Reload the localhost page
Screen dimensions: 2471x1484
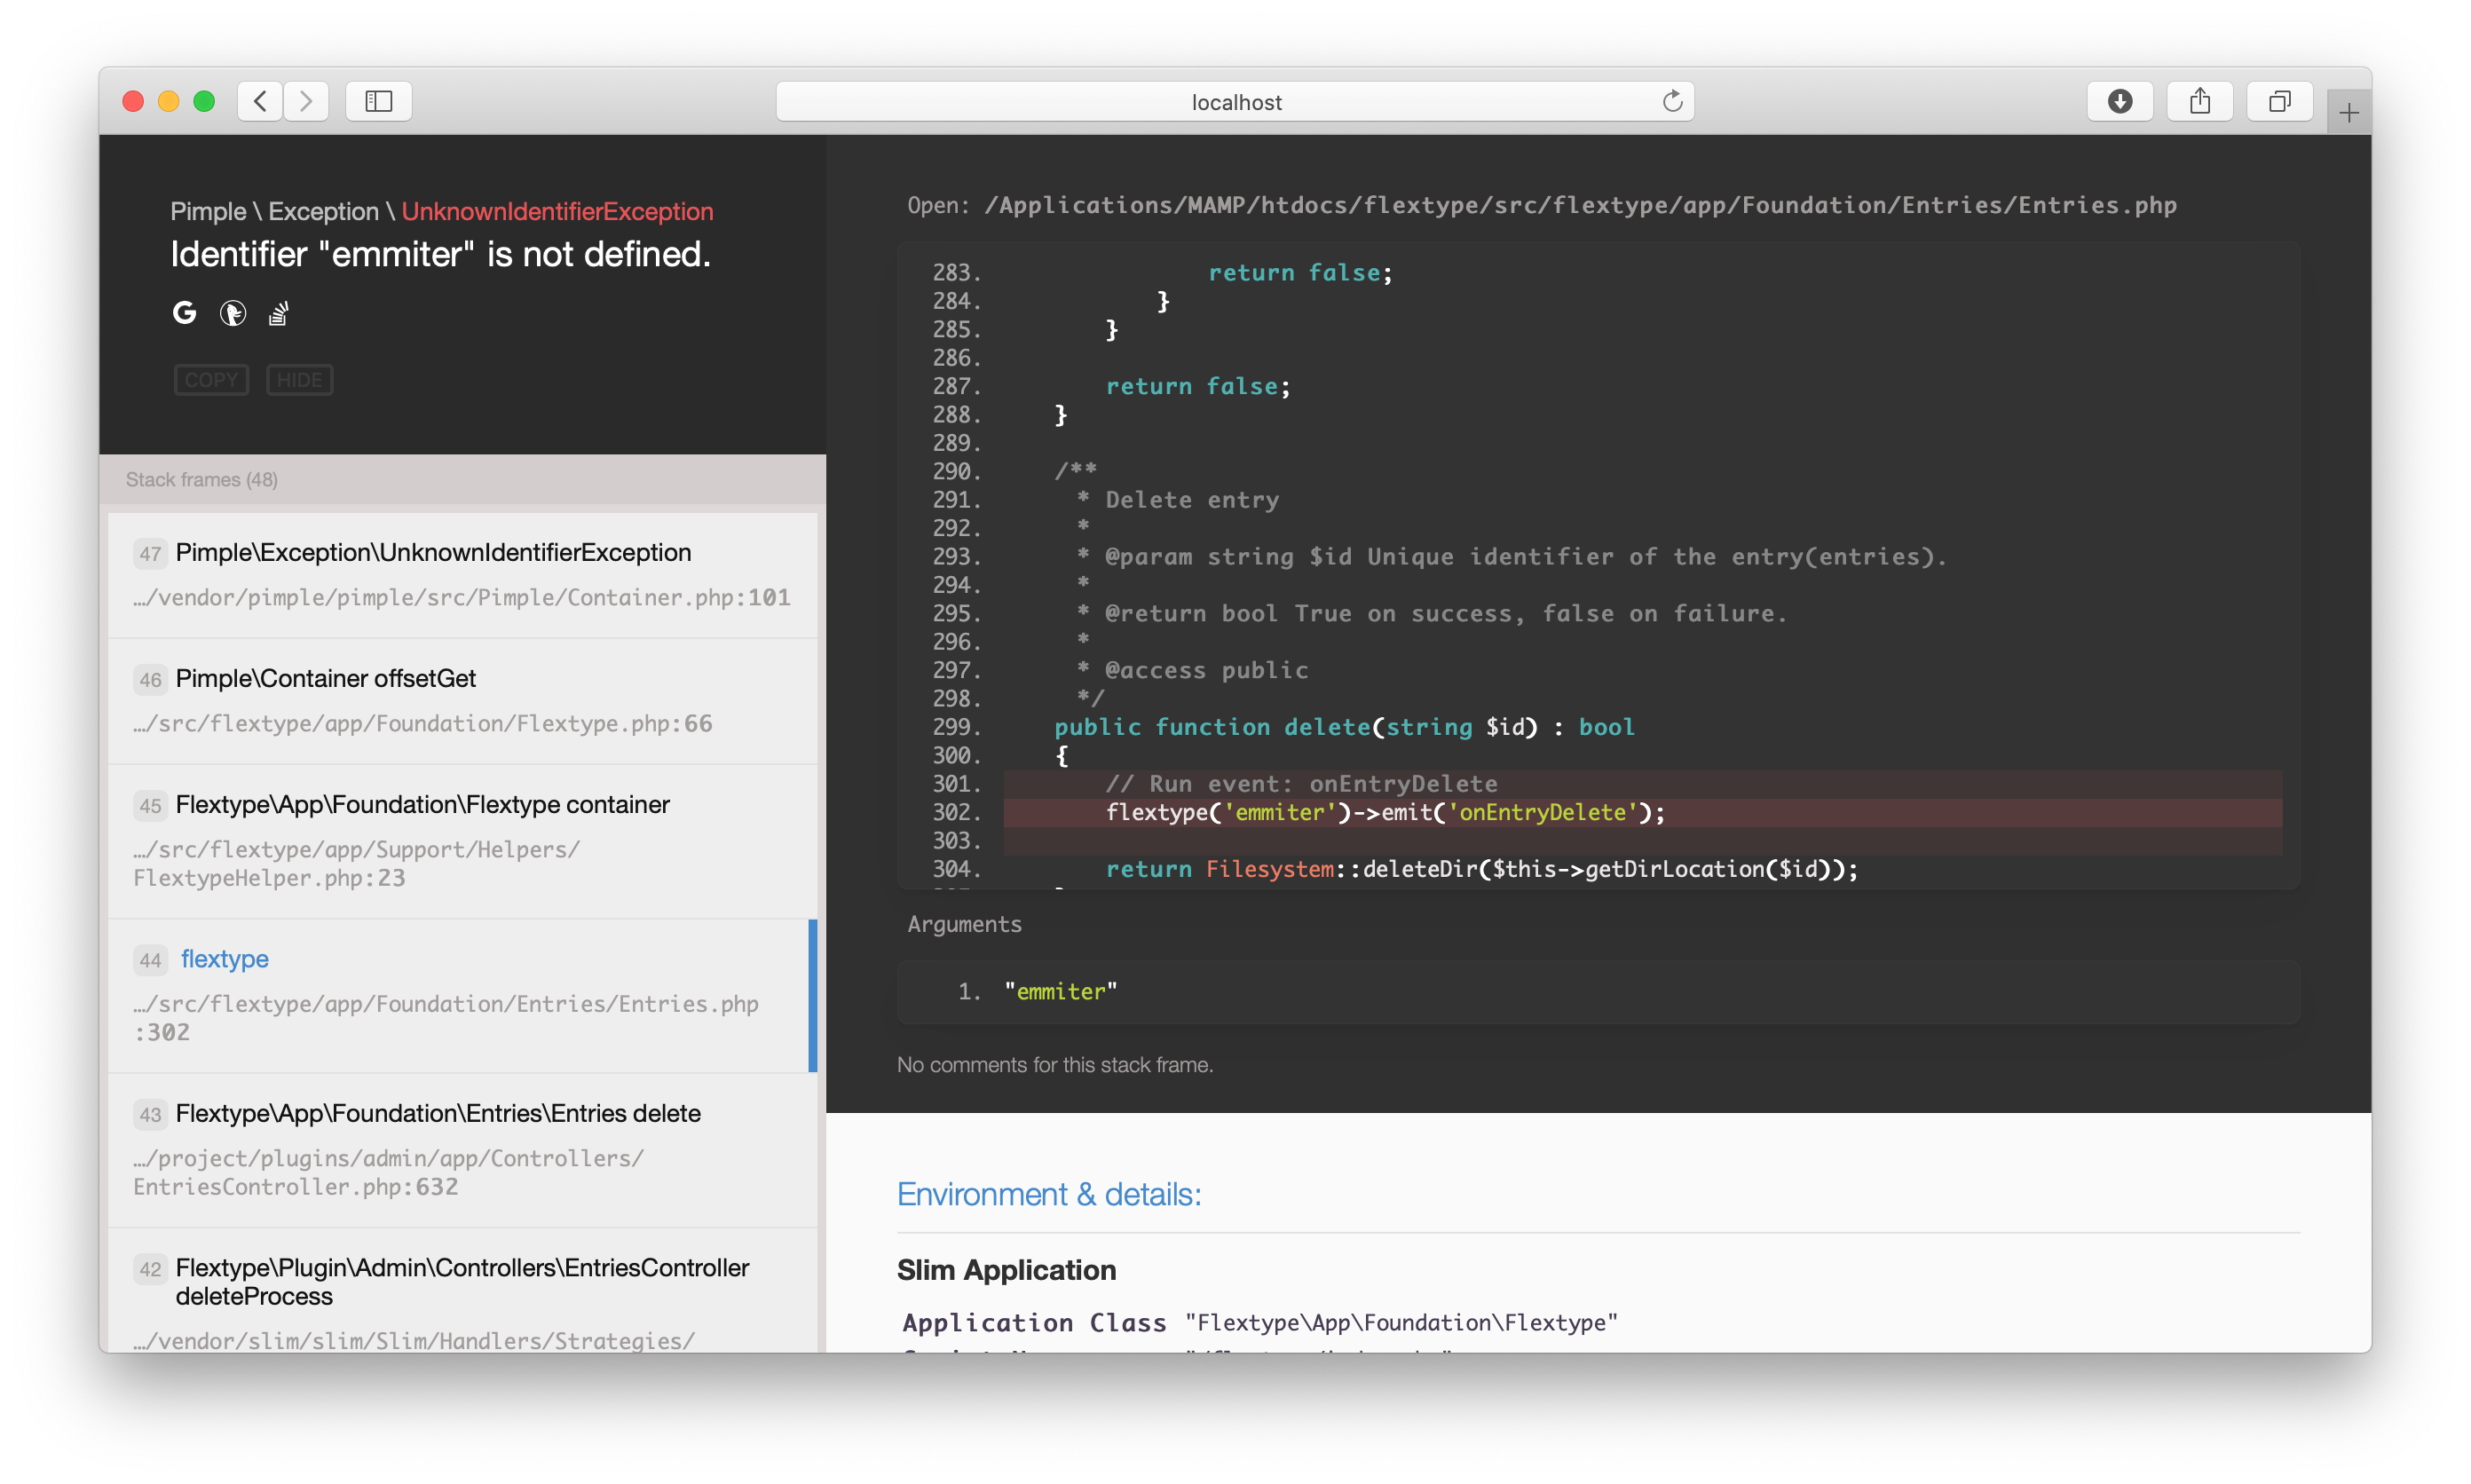coord(1672,101)
